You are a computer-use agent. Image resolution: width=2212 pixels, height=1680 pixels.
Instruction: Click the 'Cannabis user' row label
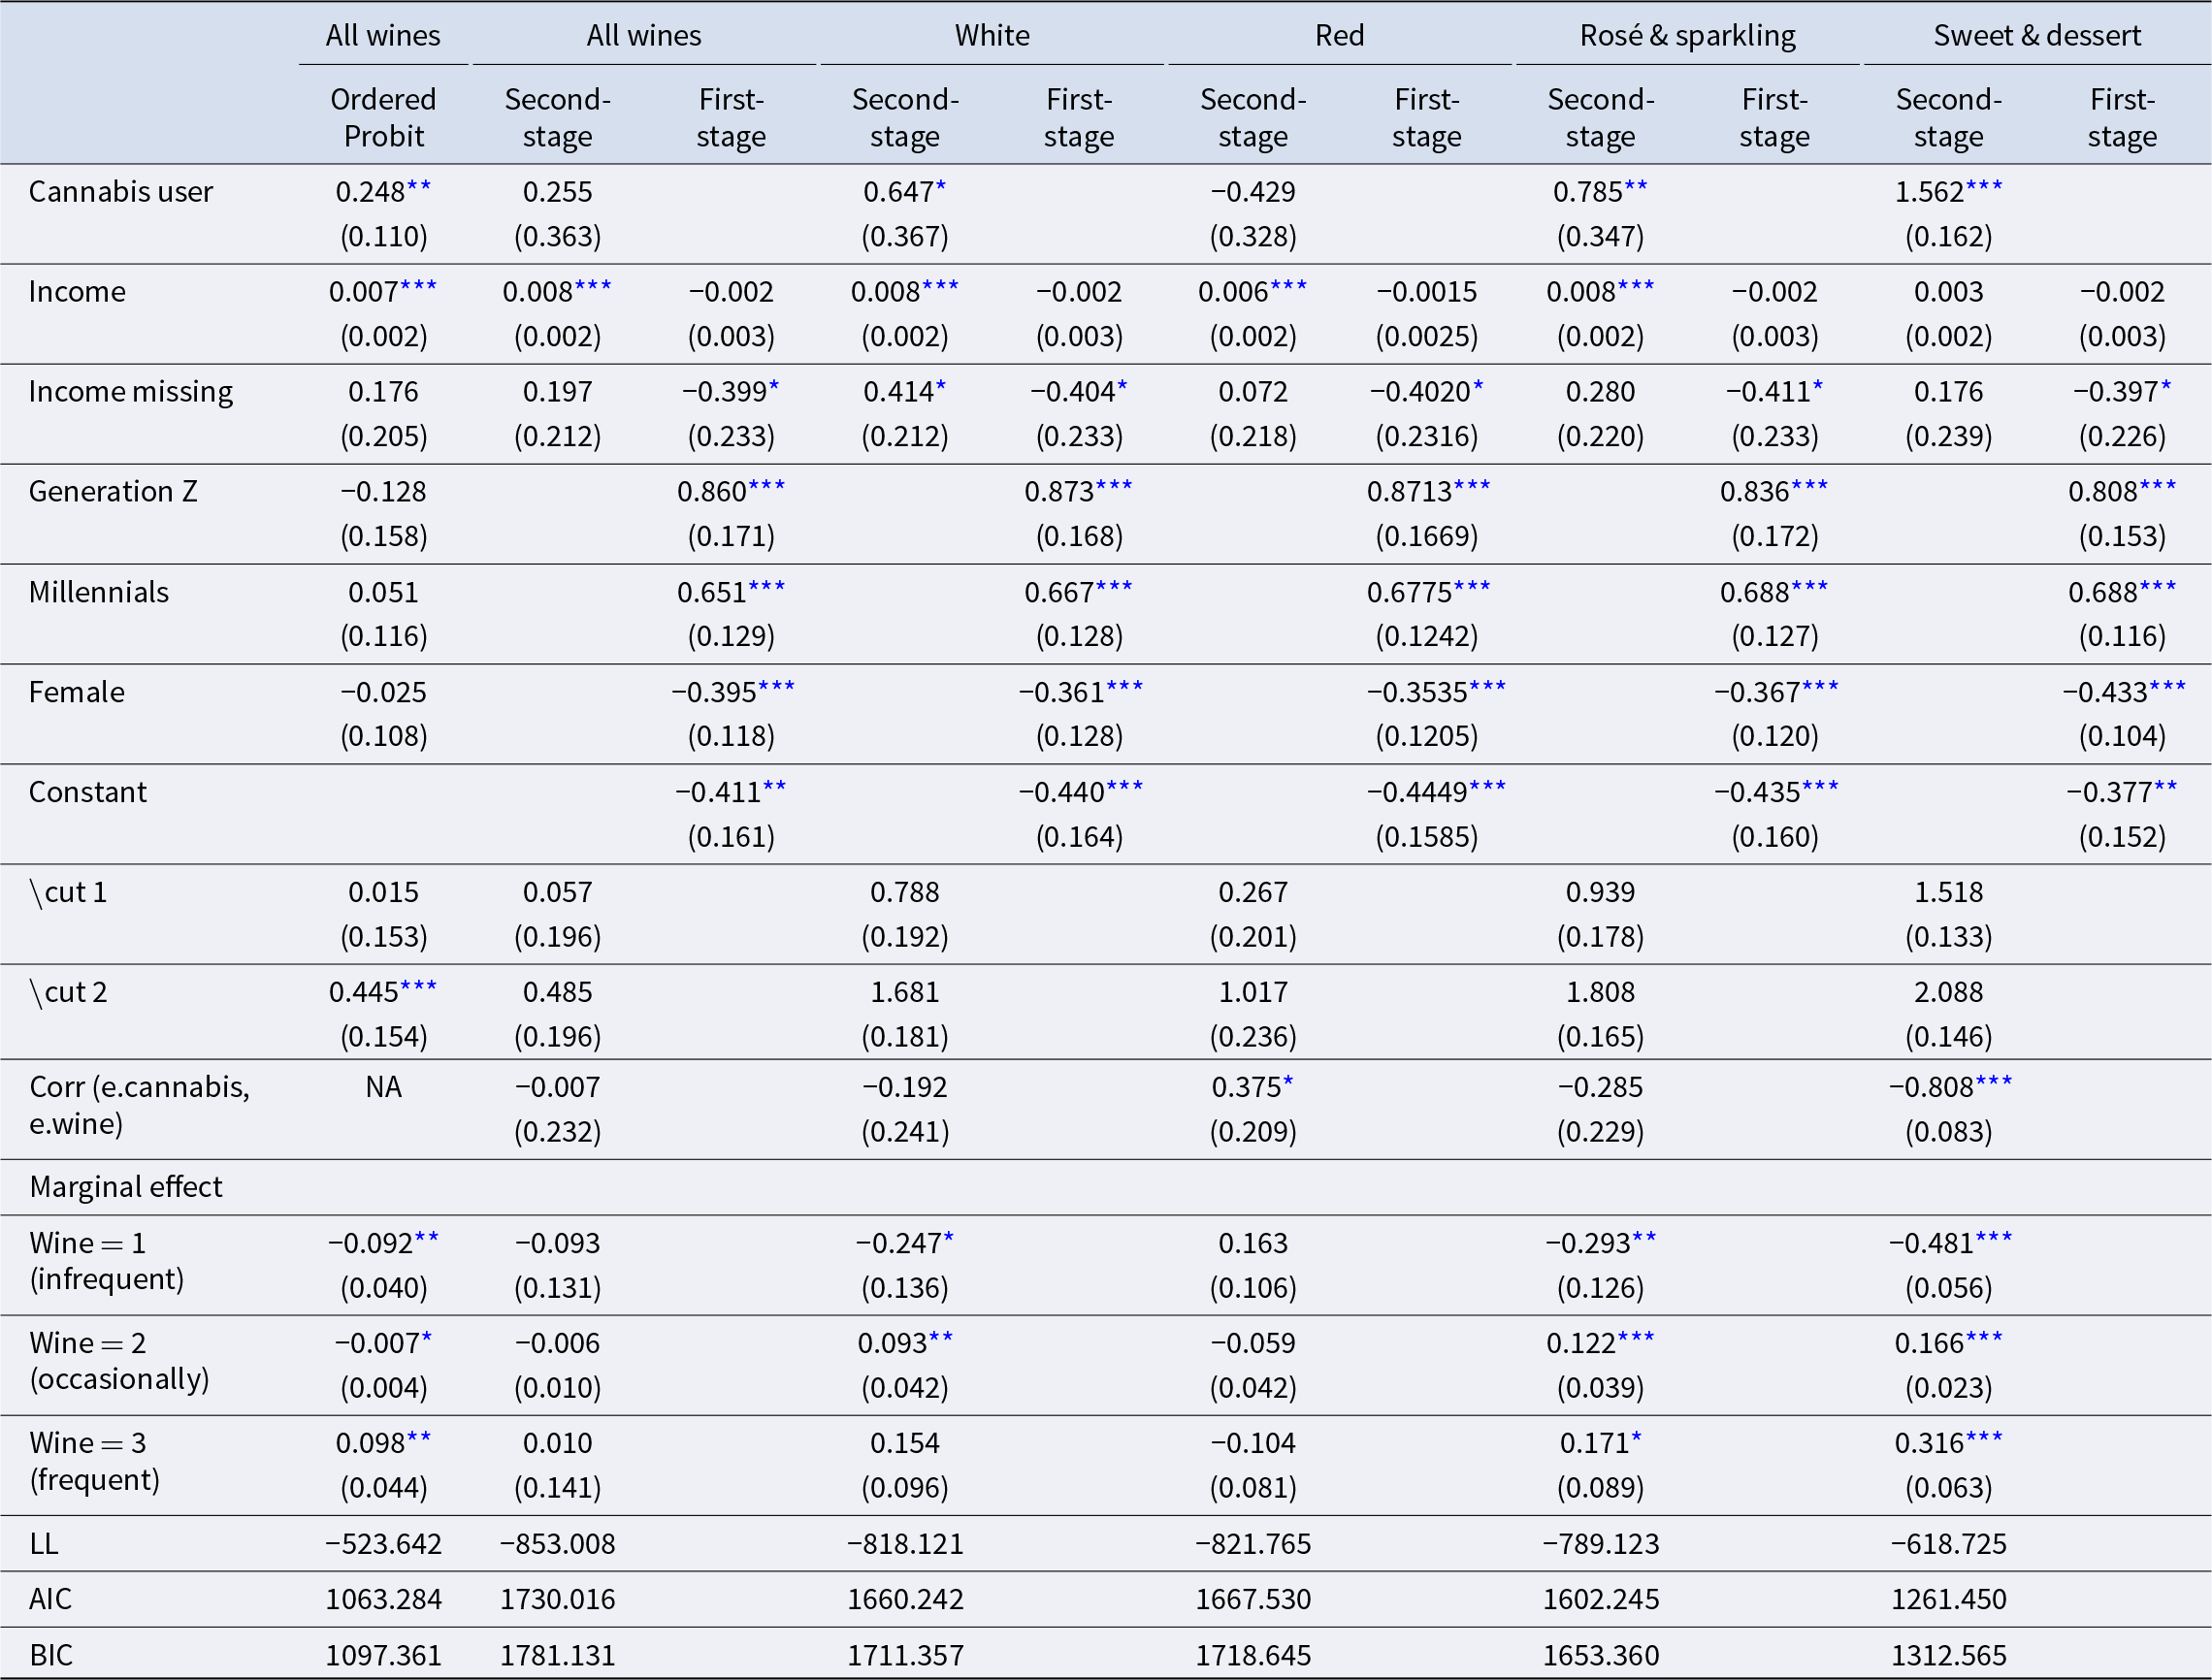tap(120, 191)
